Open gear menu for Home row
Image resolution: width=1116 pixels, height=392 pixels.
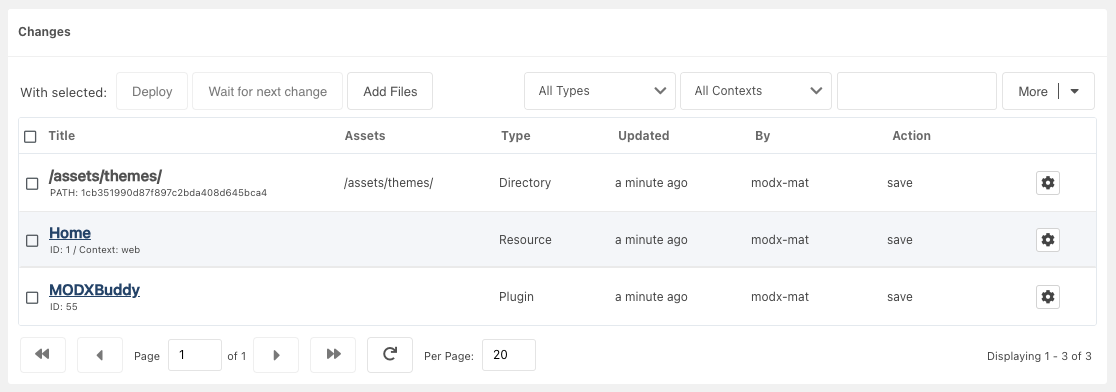(1047, 240)
